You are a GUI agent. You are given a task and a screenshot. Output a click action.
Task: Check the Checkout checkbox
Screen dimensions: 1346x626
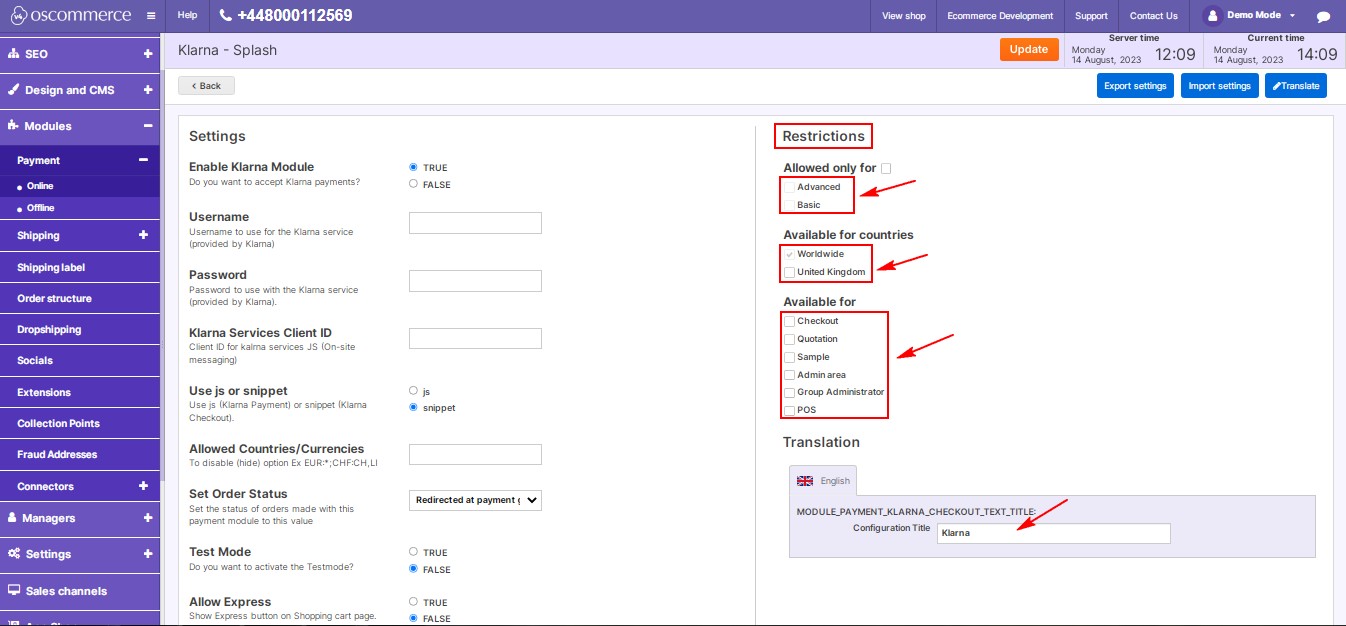tap(790, 321)
